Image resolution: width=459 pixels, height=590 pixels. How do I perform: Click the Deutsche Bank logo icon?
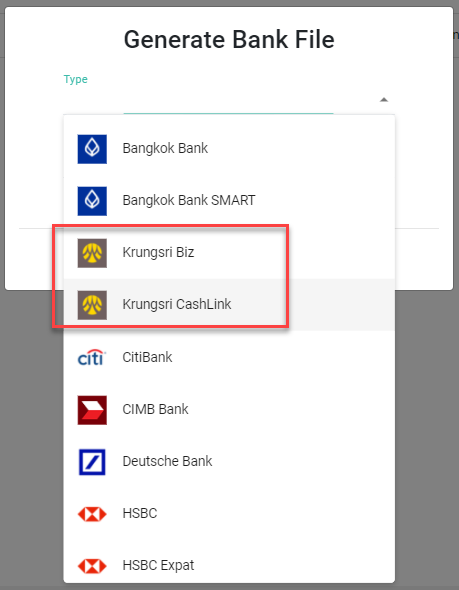pos(92,462)
